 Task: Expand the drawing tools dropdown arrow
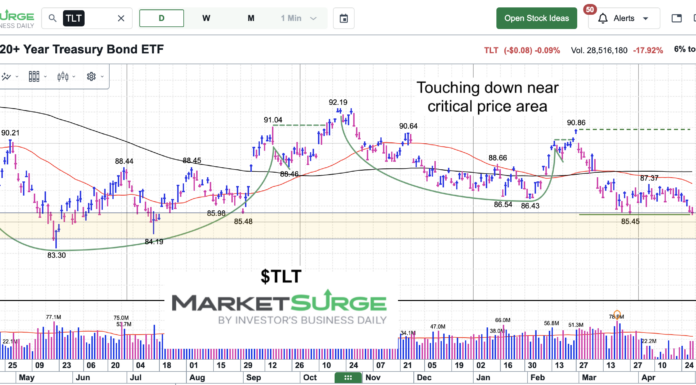17,77
